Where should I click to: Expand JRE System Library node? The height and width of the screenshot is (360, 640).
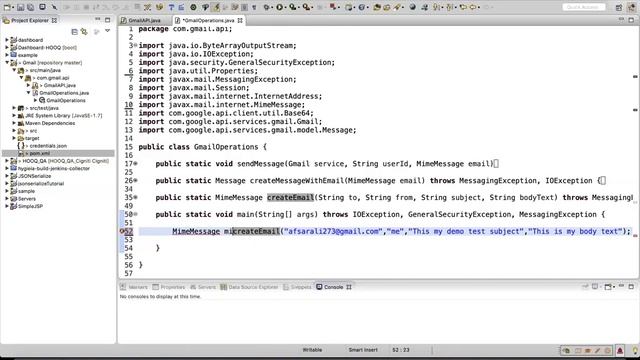tap(14, 116)
